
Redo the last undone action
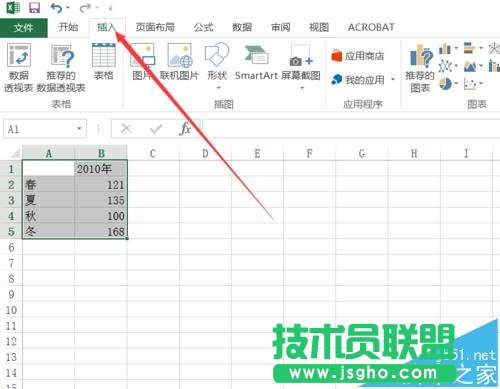point(85,7)
